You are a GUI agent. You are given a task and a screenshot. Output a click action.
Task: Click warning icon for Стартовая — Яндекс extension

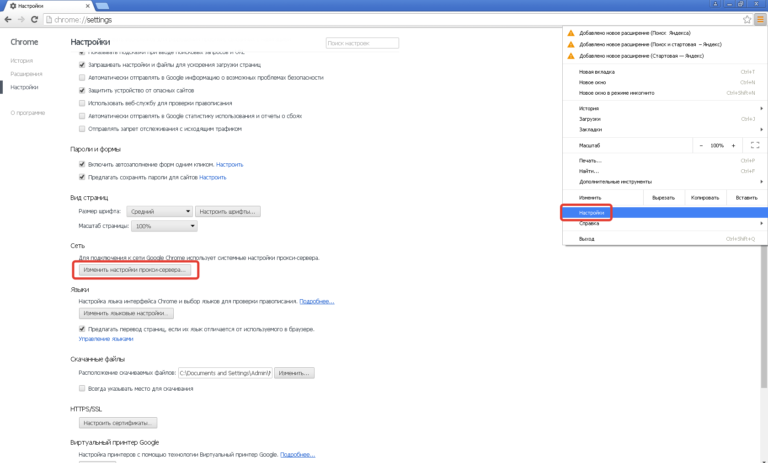571,56
